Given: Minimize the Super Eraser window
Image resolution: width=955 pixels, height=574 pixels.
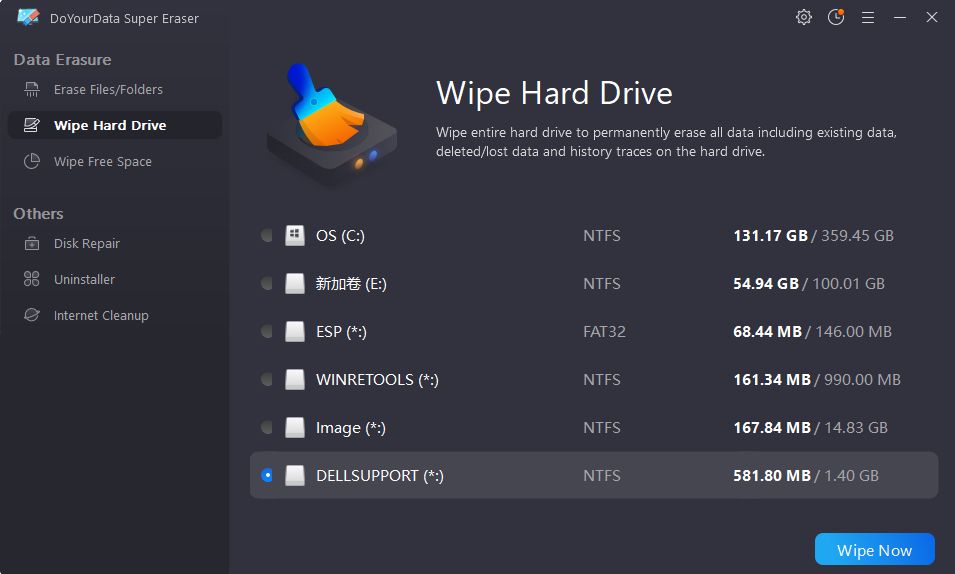Looking at the screenshot, I should [900, 18].
